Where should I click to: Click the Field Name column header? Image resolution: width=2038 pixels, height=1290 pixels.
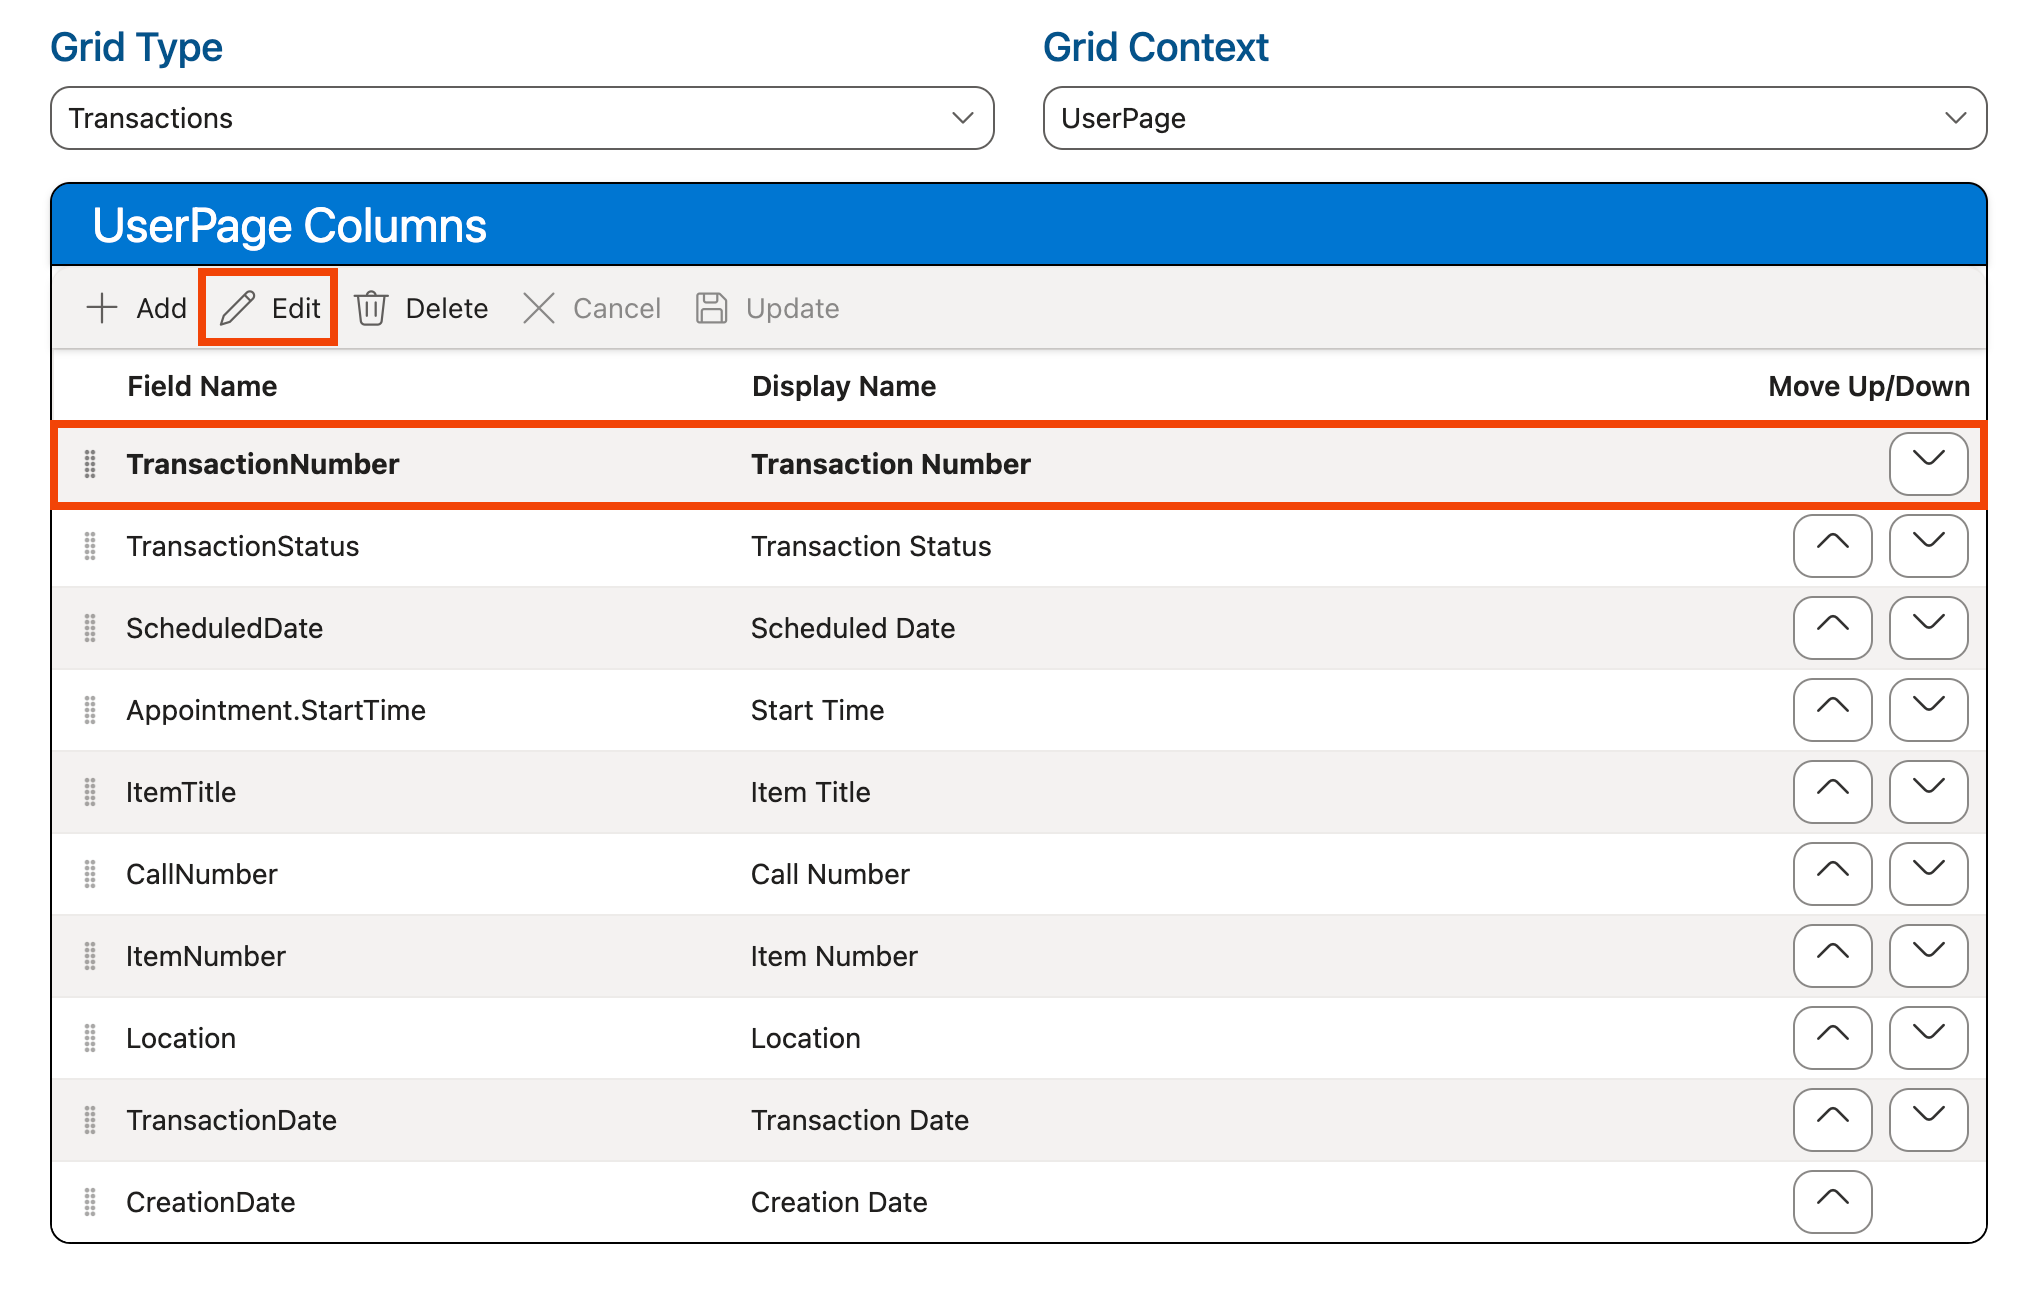pyautogui.click(x=203, y=386)
